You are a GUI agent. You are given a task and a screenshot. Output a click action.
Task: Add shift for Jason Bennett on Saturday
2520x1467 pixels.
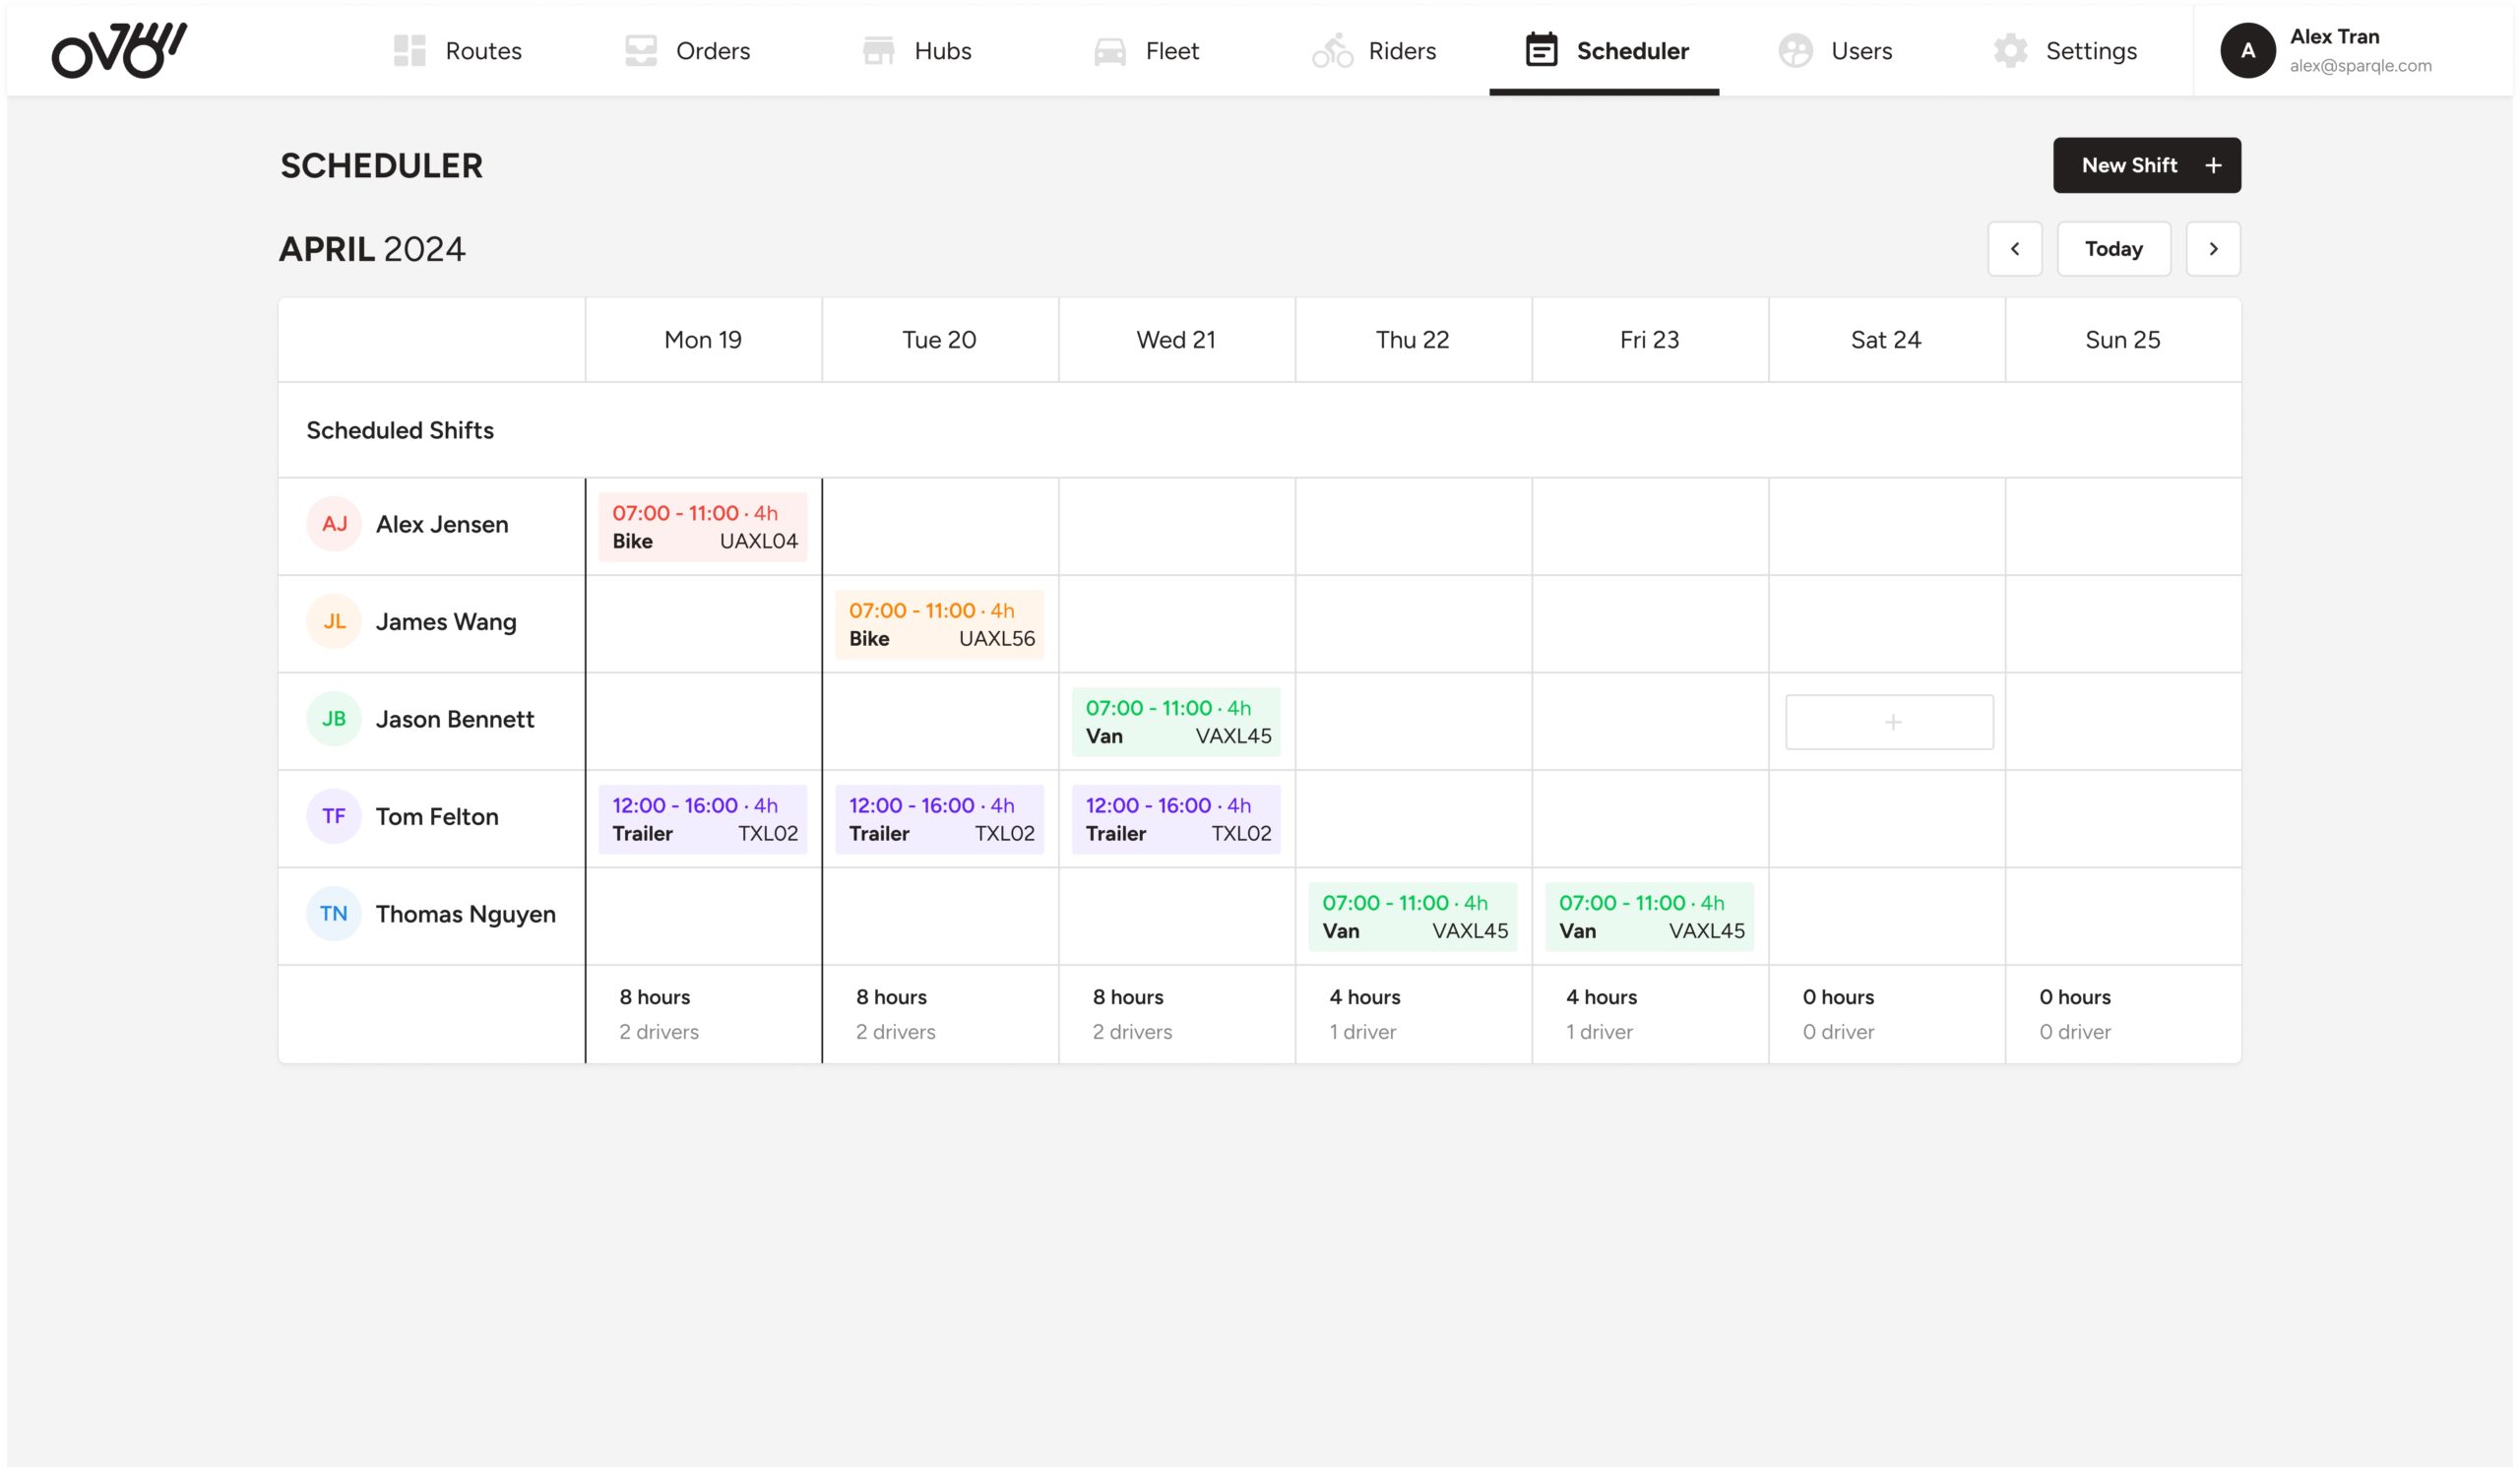1889,721
